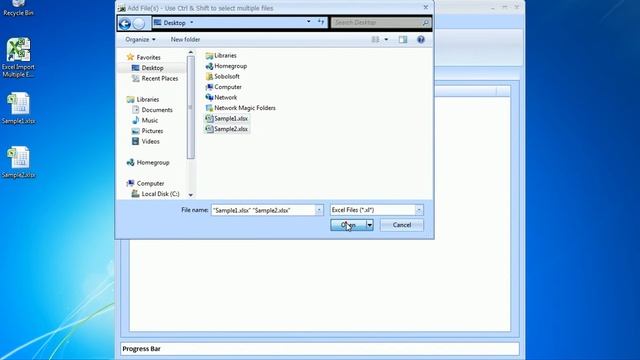
Task: Click navigation pane scrollbar up arrow
Action: pos(191,53)
